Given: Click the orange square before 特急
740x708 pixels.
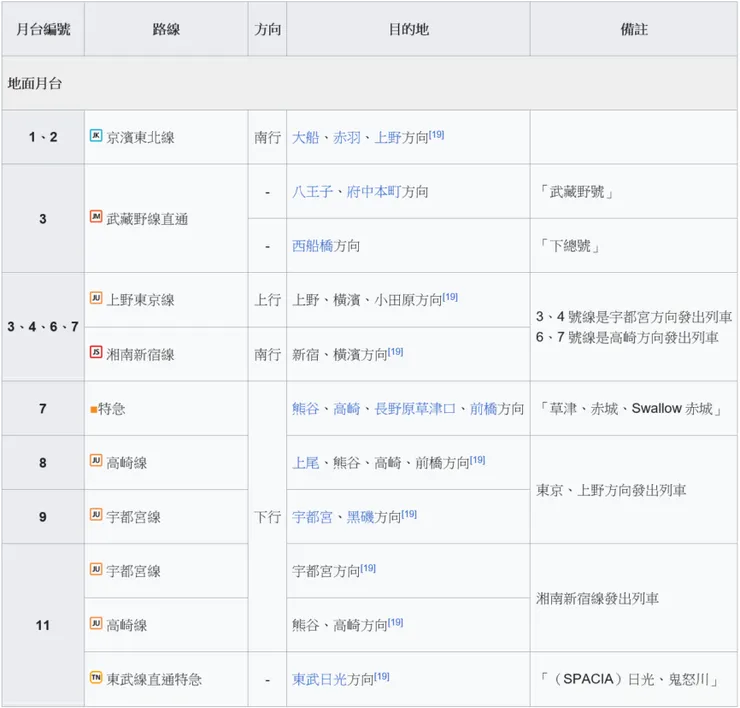Looking at the screenshot, I should pos(93,410).
